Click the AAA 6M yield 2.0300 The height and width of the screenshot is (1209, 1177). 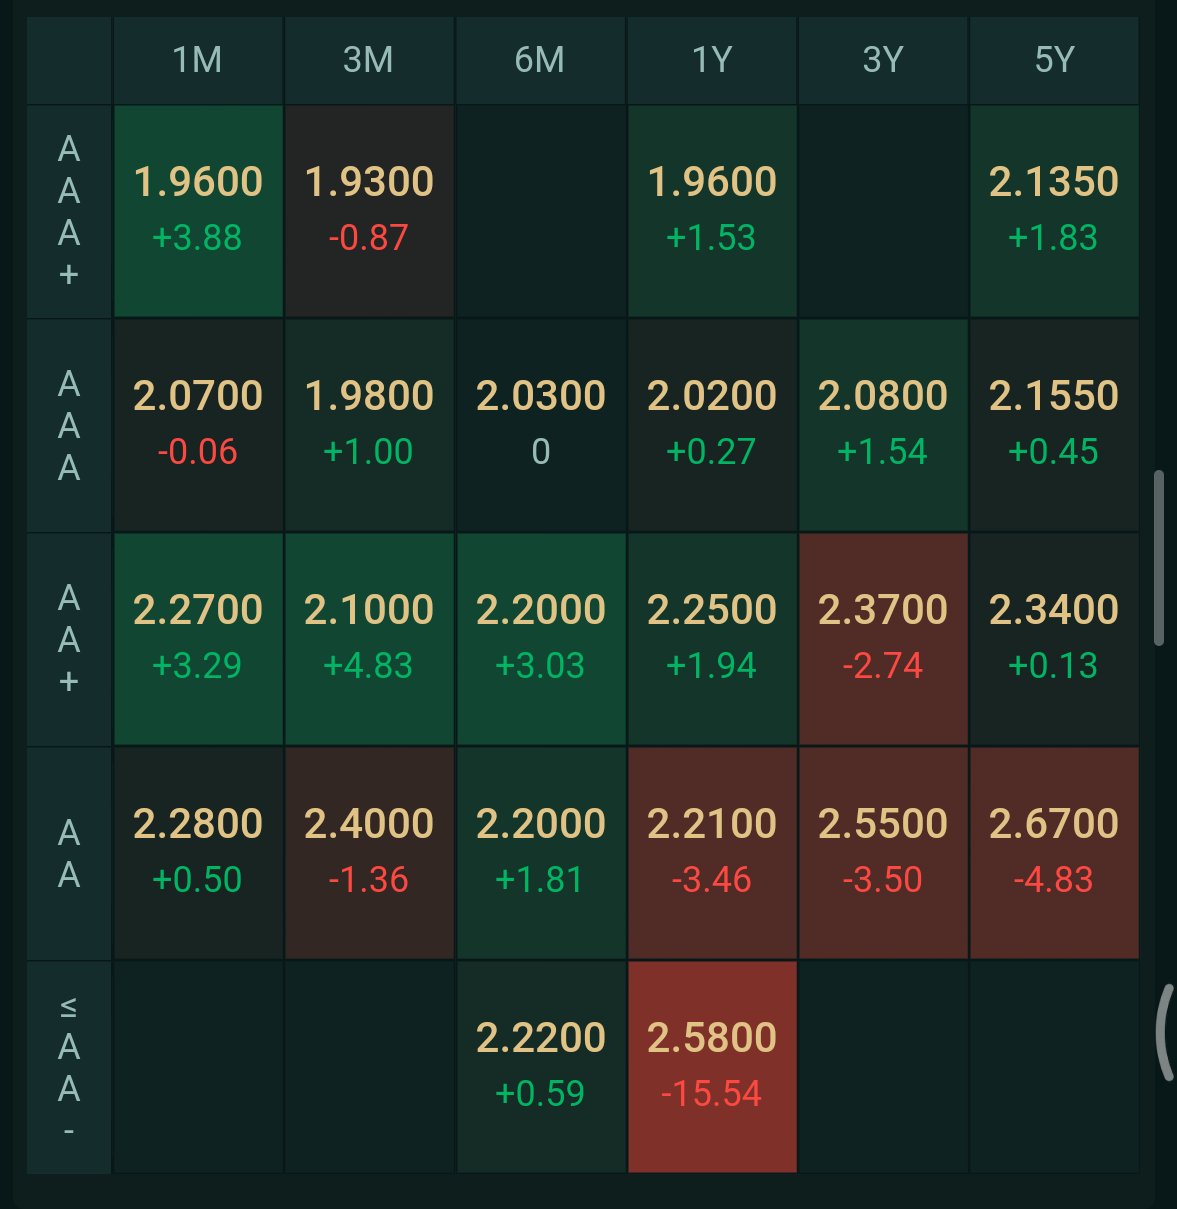tap(541, 425)
